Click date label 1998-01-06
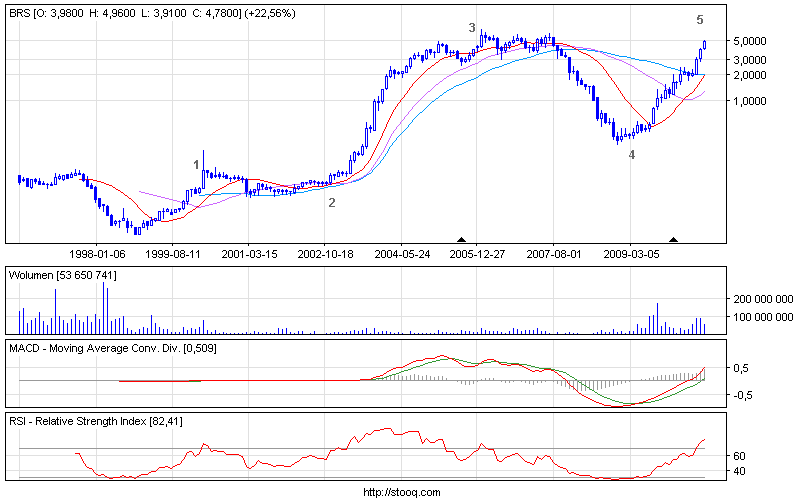 97,254
